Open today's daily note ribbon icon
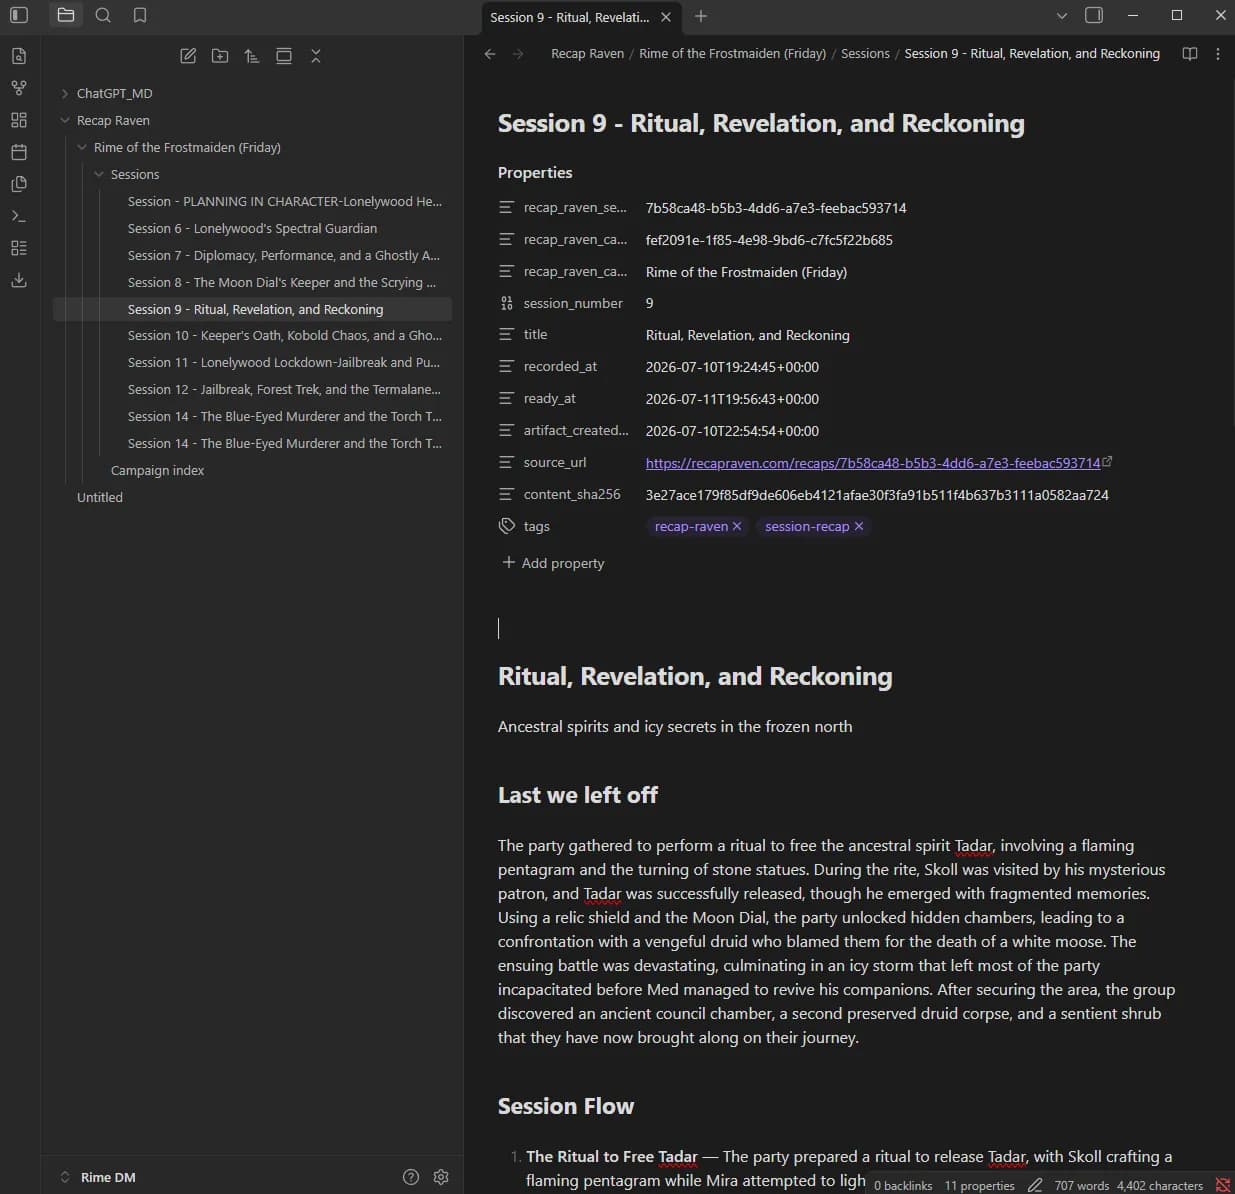Screen dimensions: 1235x1194 coord(18,152)
